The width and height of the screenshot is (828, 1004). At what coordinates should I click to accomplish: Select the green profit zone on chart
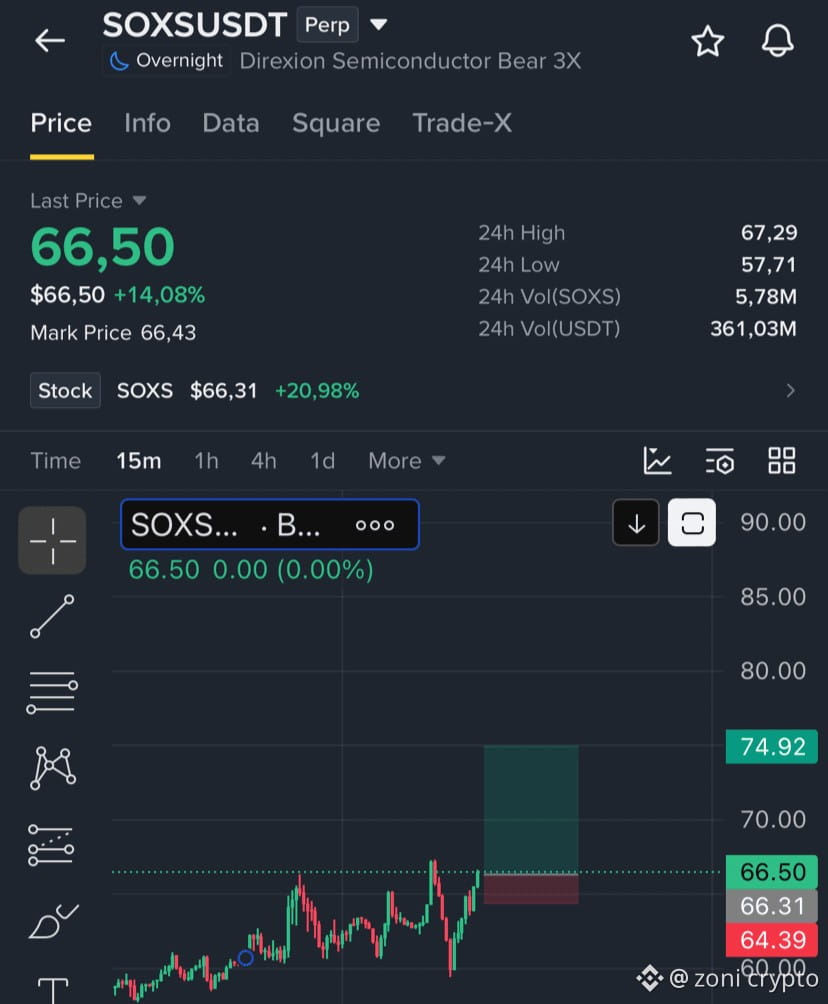tap(531, 809)
